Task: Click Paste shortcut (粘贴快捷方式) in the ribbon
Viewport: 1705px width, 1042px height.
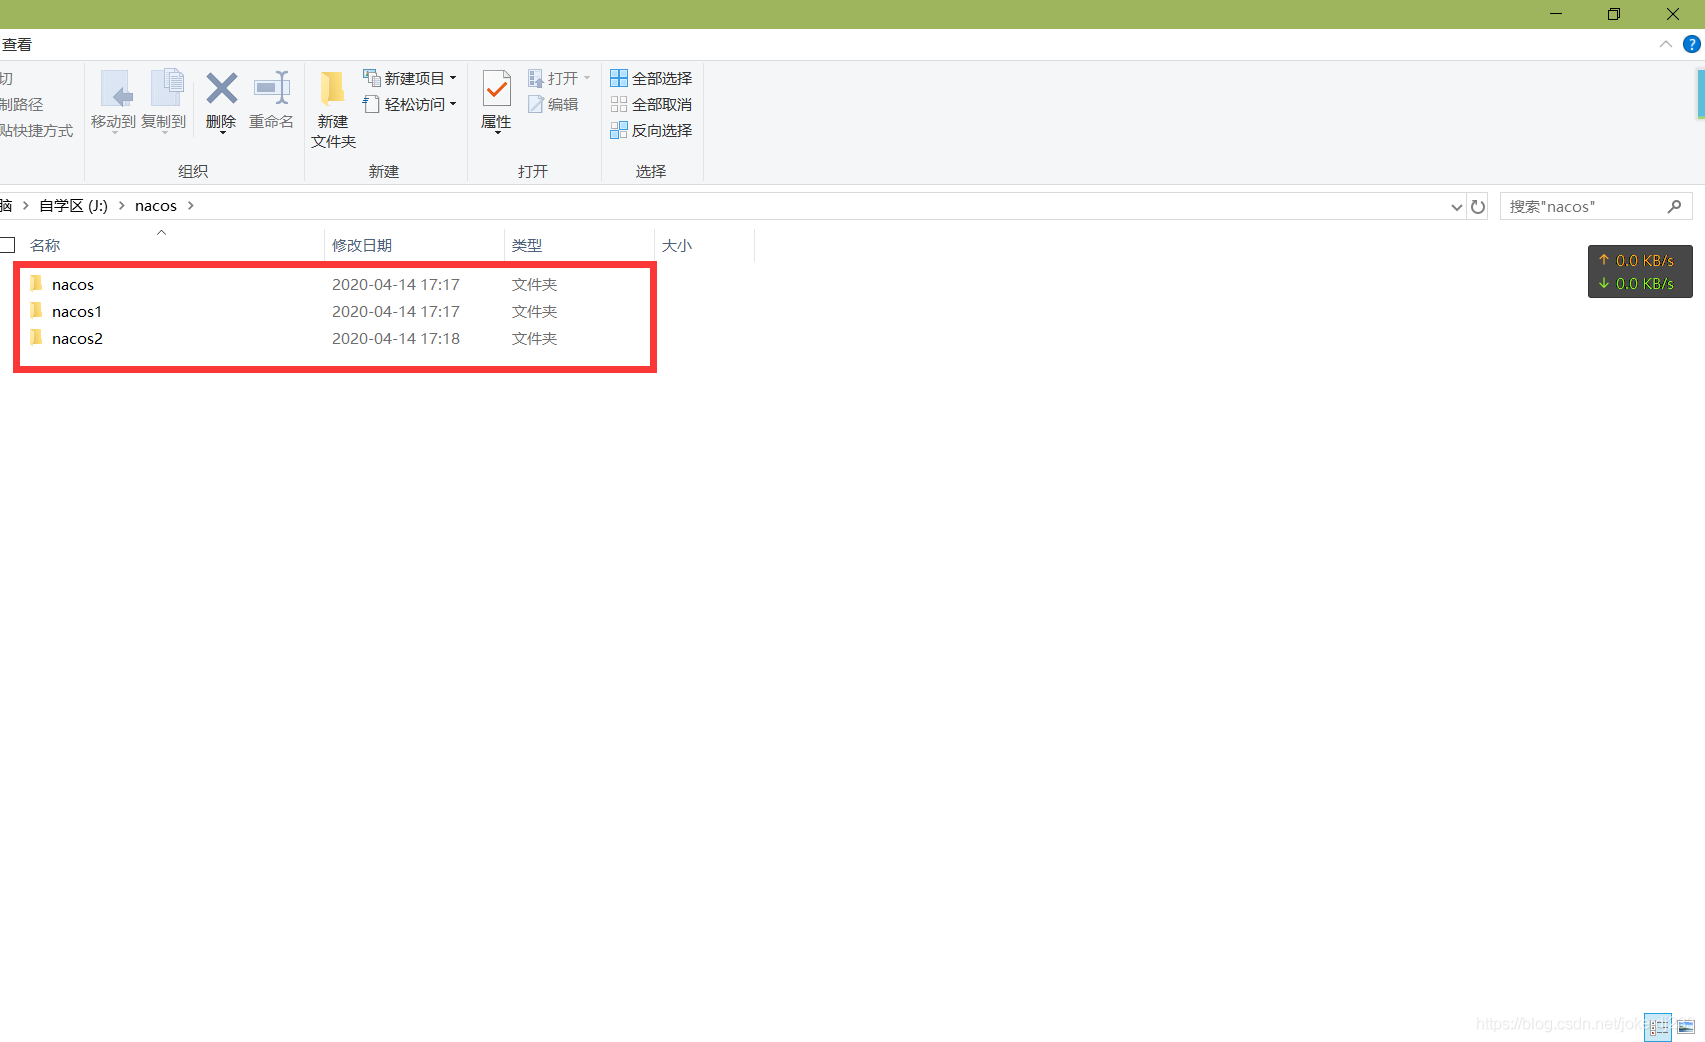Action: point(37,130)
